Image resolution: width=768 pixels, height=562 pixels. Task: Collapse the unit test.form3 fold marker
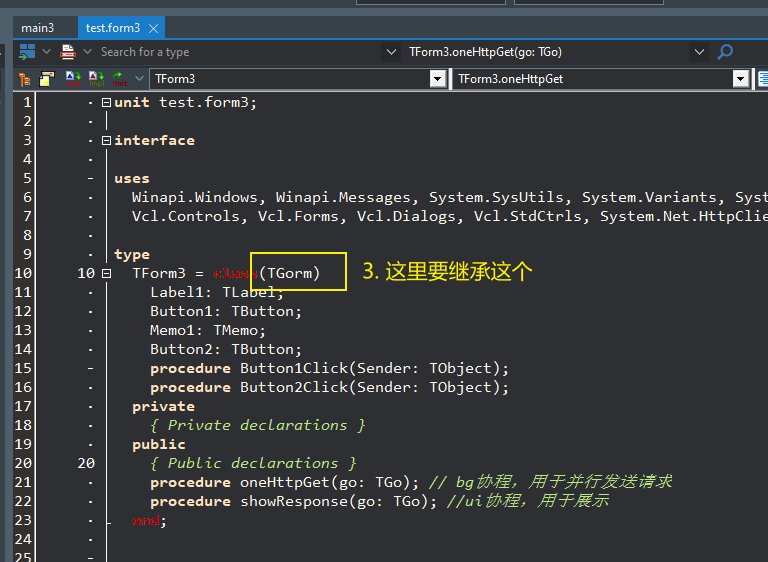(106, 102)
